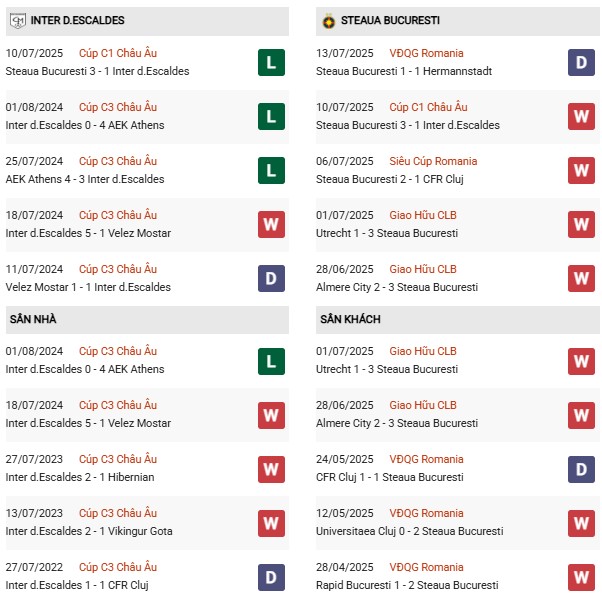
Task: Click the W badge for the Vikingur Gota match
Action: [270, 522]
